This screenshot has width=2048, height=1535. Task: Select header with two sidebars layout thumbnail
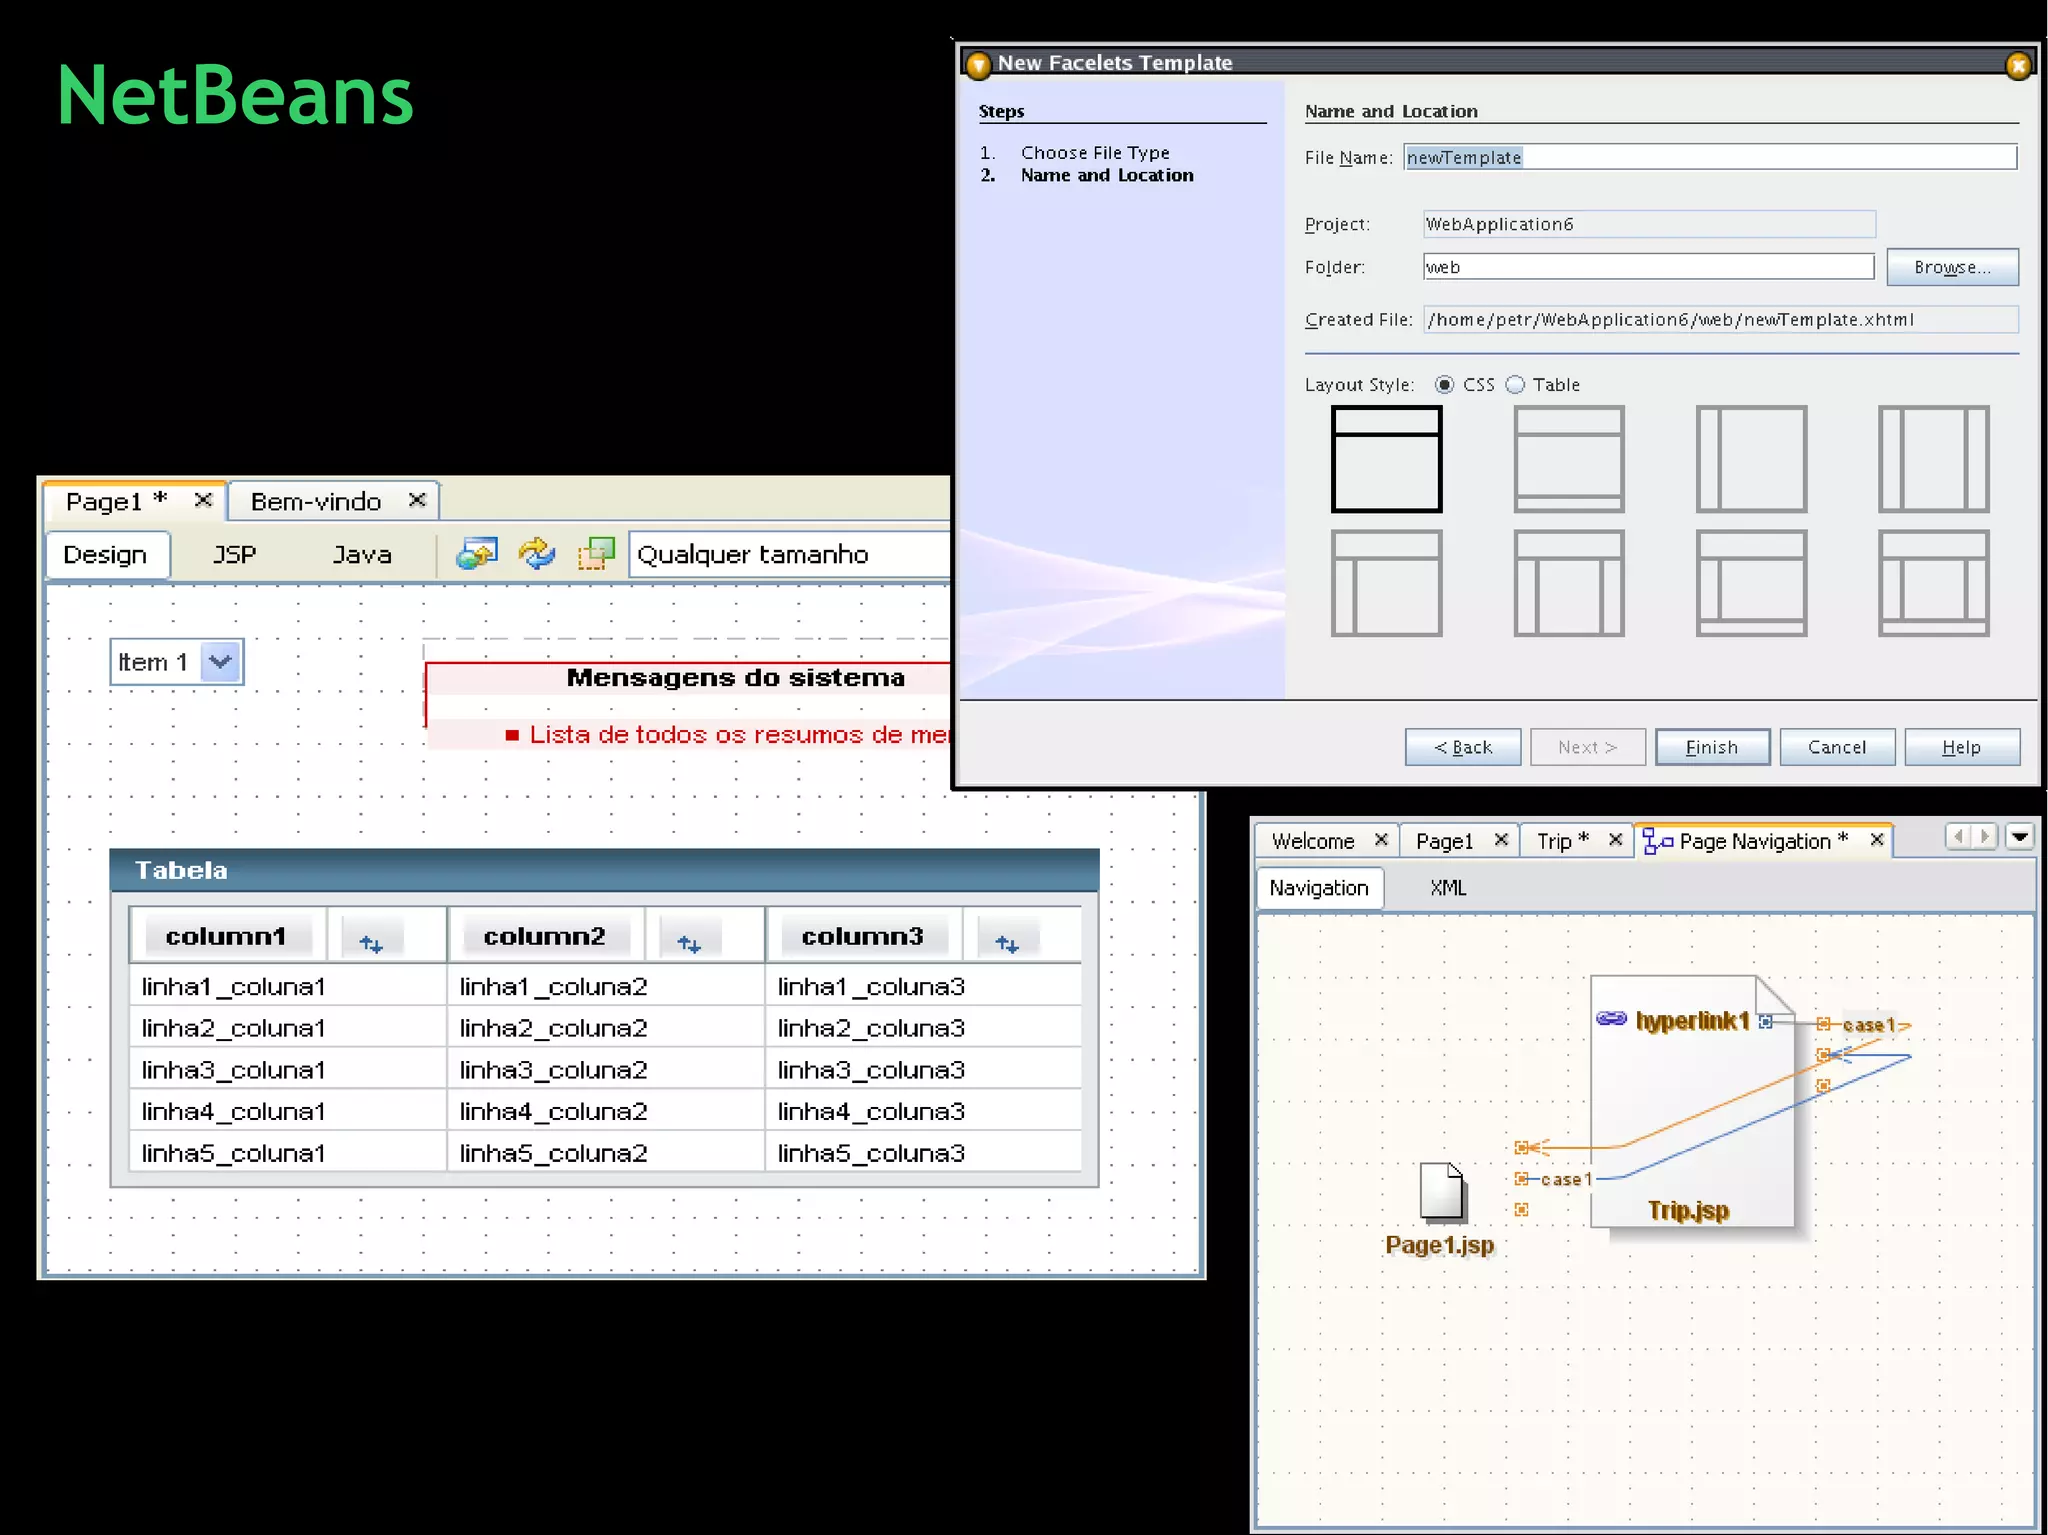1569,583
